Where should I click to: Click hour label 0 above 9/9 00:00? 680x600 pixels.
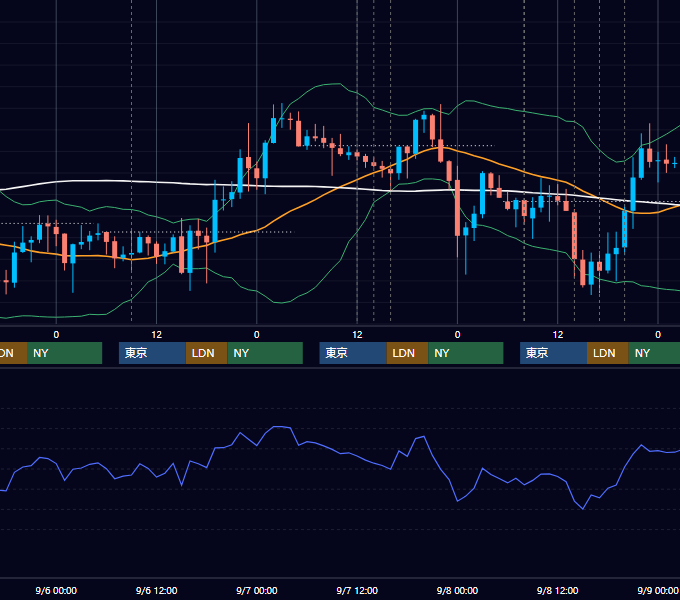(x=658, y=335)
